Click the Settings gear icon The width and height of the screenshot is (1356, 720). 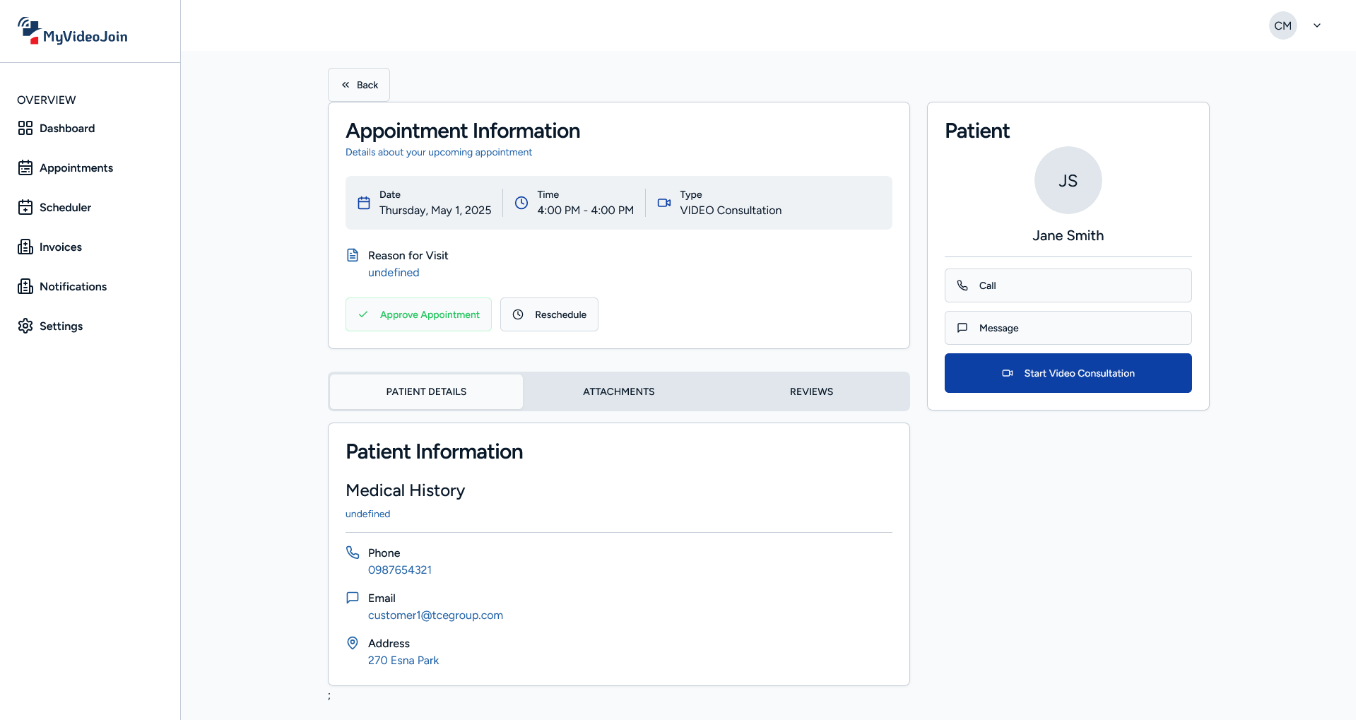pos(25,326)
